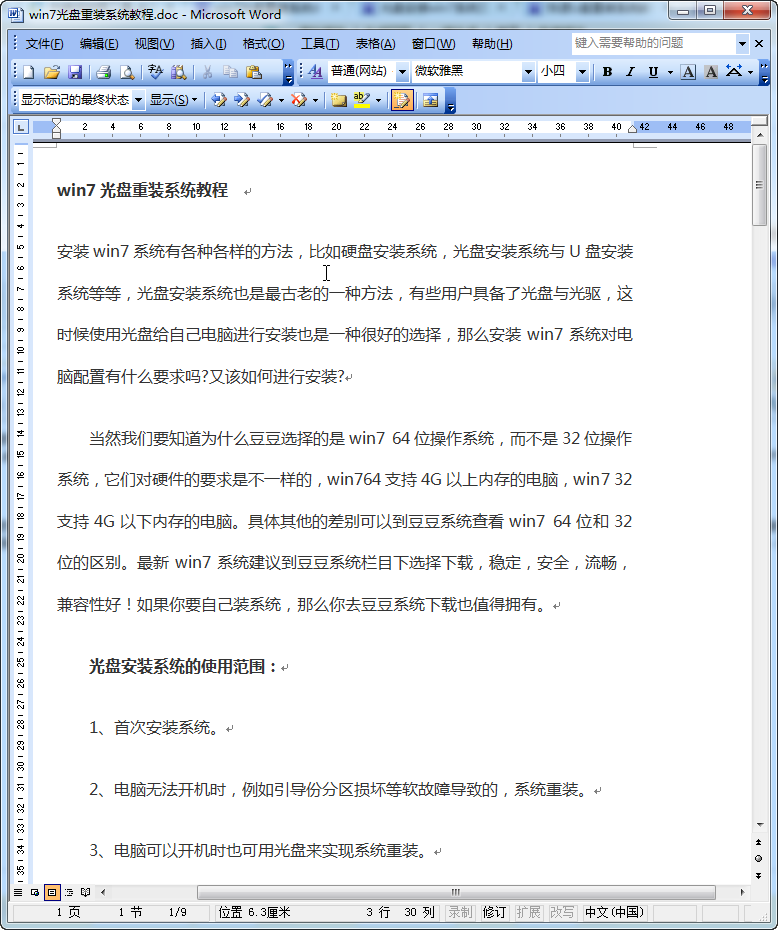The width and height of the screenshot is (778, 930).
Task: Apply Bold formatting
Action: pos(607,72)
